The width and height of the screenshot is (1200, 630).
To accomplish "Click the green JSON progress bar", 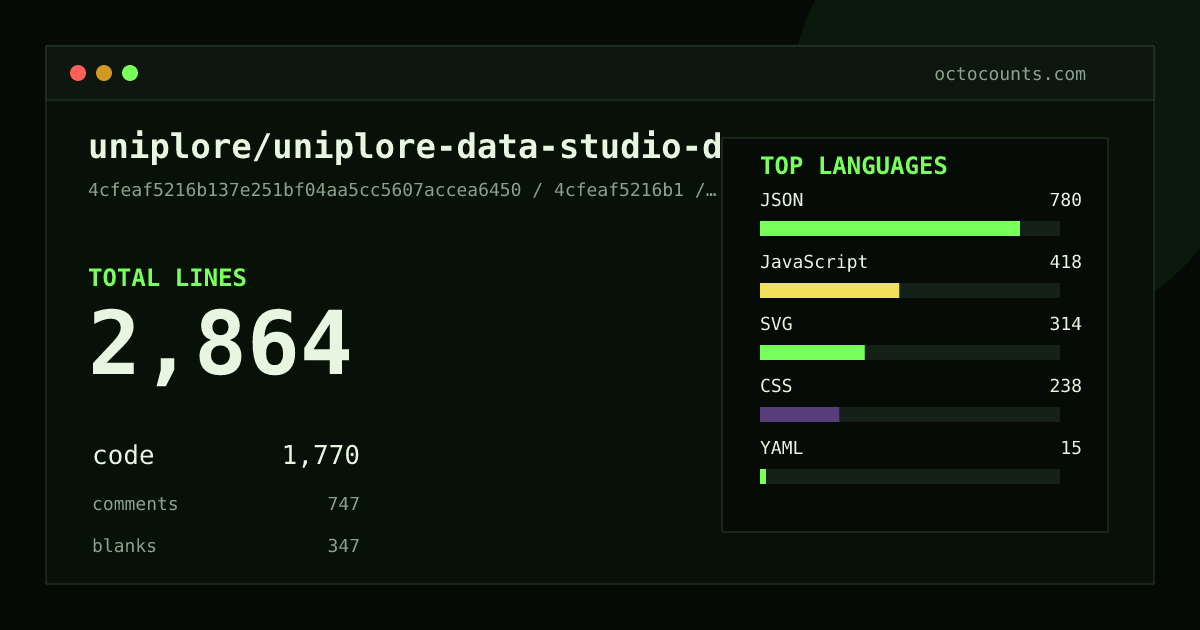I will click(x=890, y=229).
